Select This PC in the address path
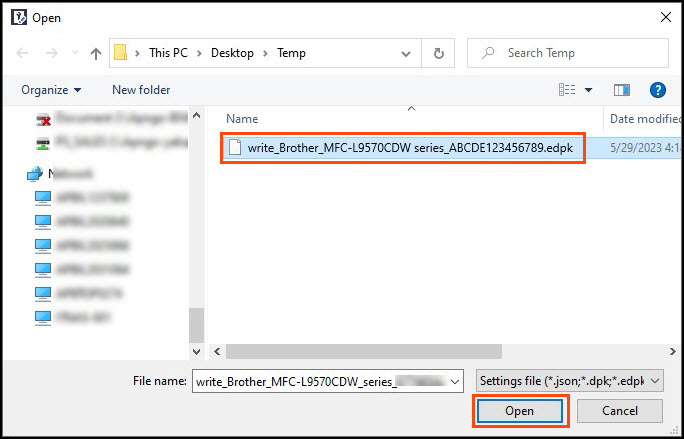The width and height of the screenshot is (684, 439). [x=168, y=53]
